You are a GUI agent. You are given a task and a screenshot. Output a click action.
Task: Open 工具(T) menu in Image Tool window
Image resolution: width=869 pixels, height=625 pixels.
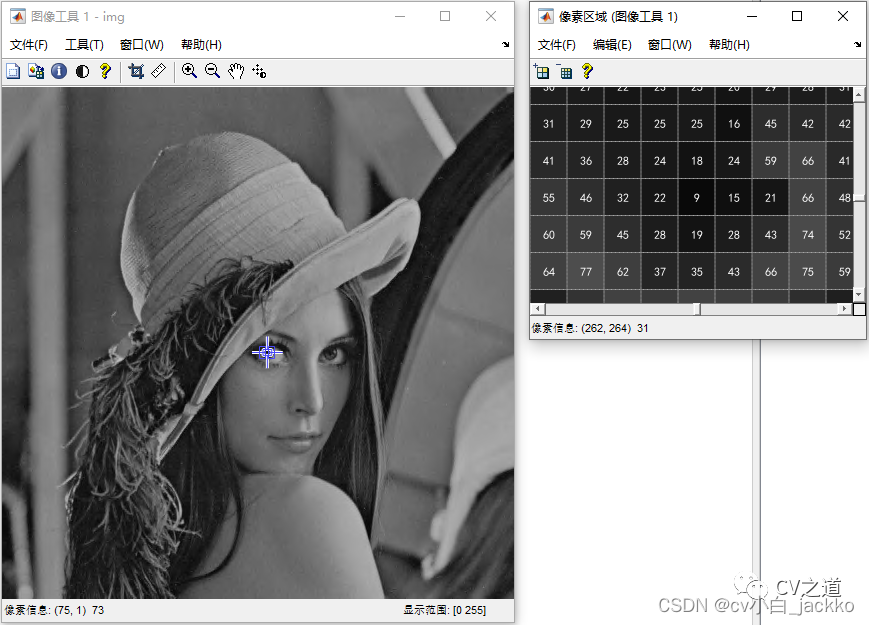(x=84, y=45)
